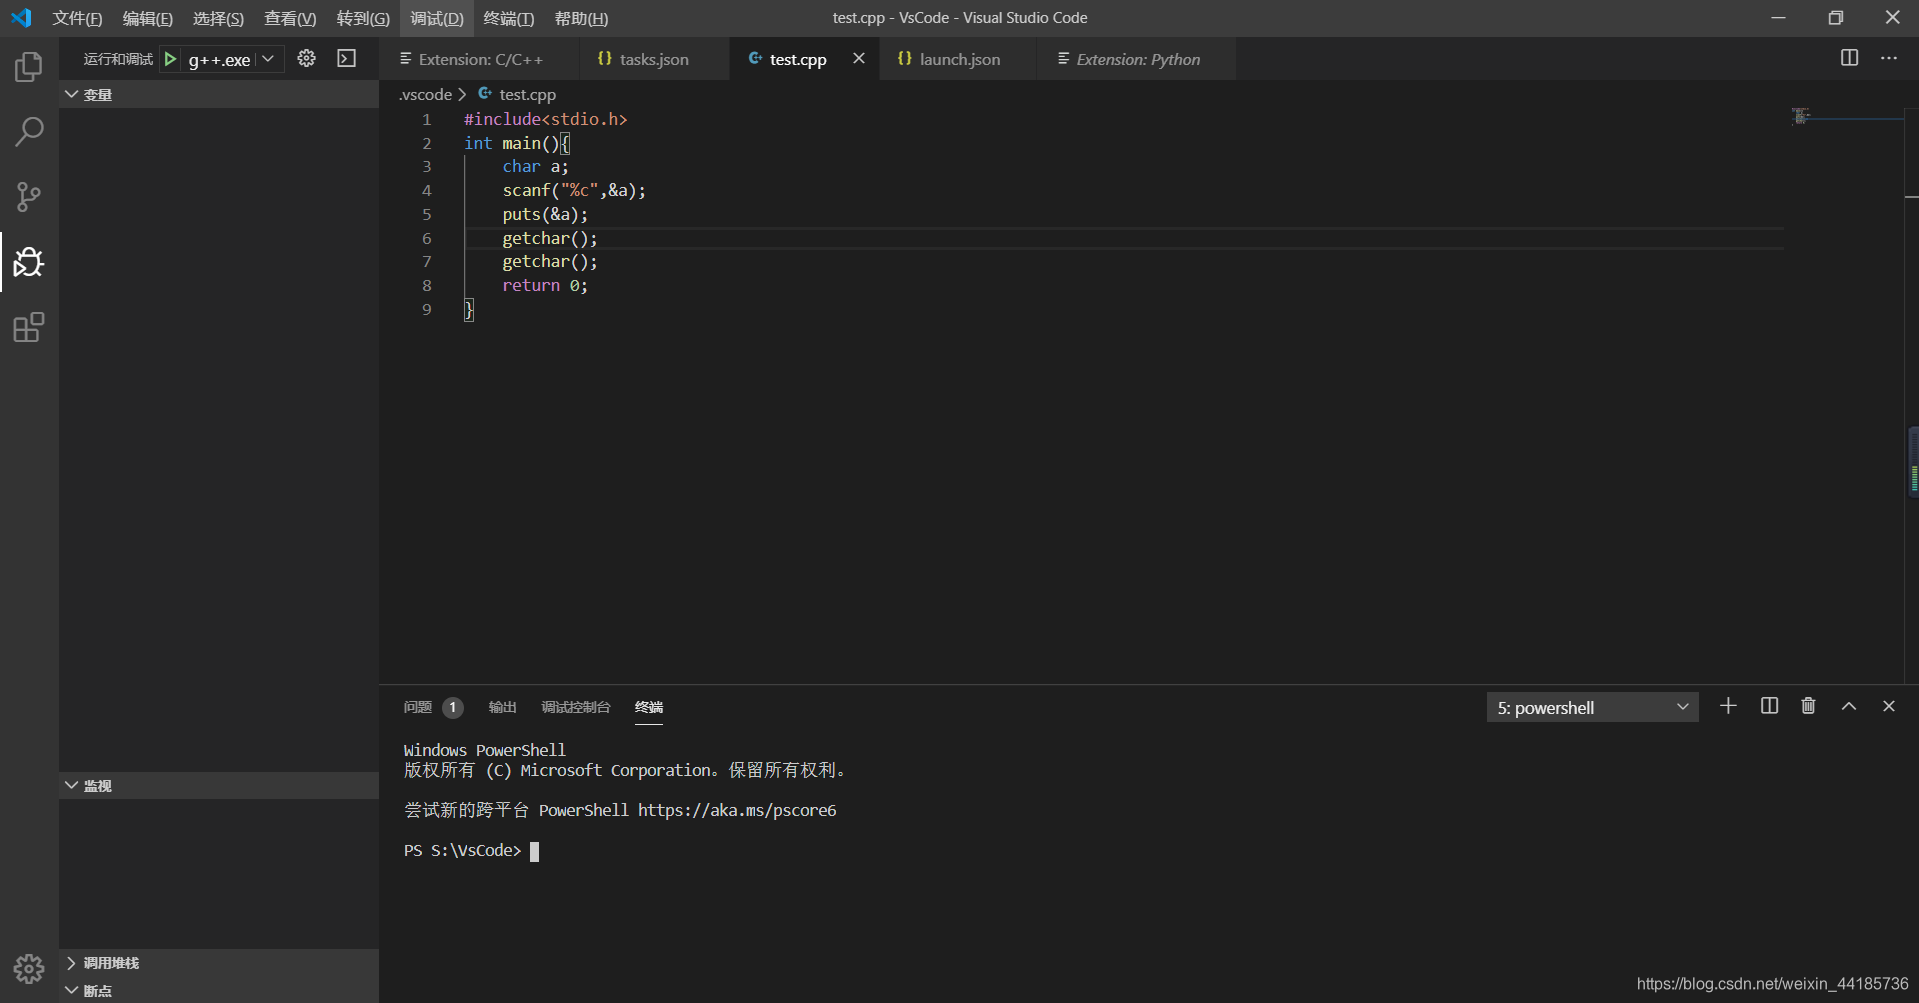Click the problems count badge 1
1919x1003 pixels.
453,707
